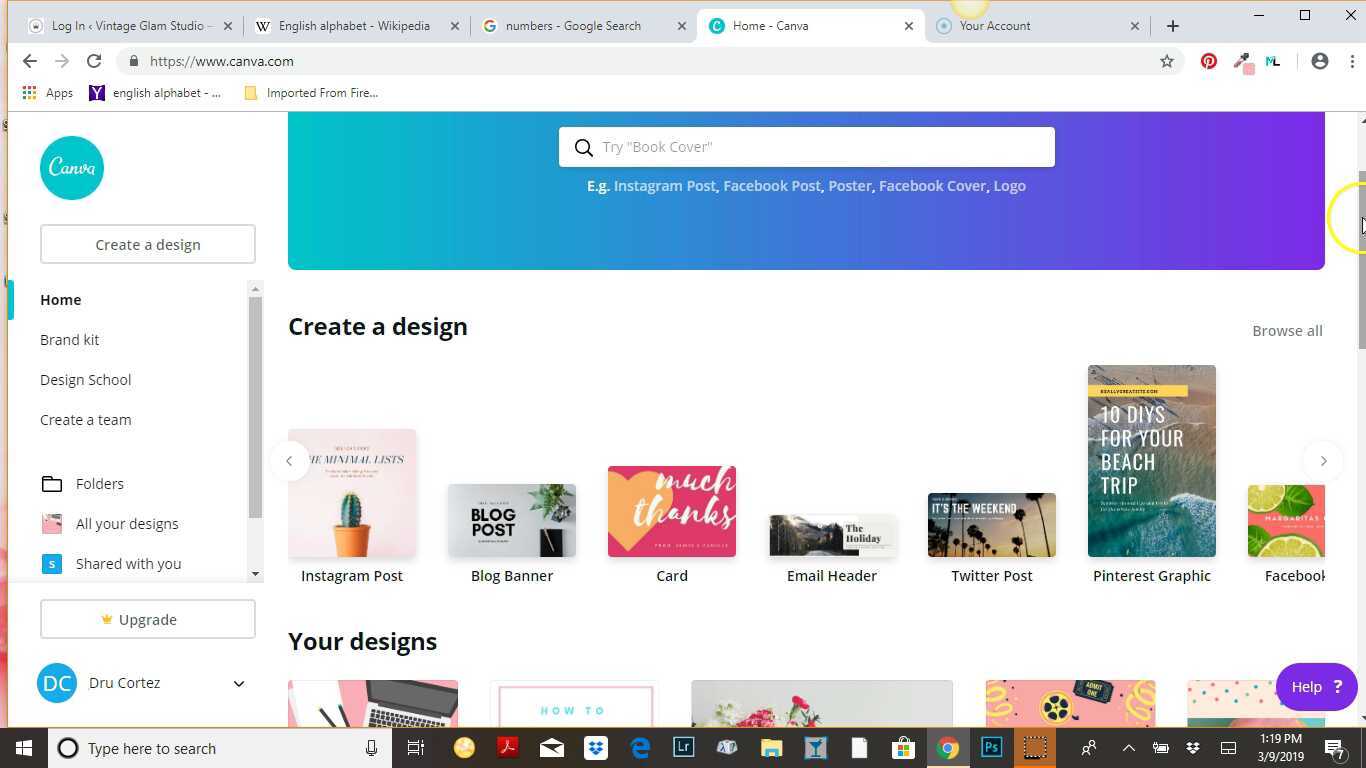Click the Windows taskbar search box
The image size is (1366, 768).
click(220, 748)
